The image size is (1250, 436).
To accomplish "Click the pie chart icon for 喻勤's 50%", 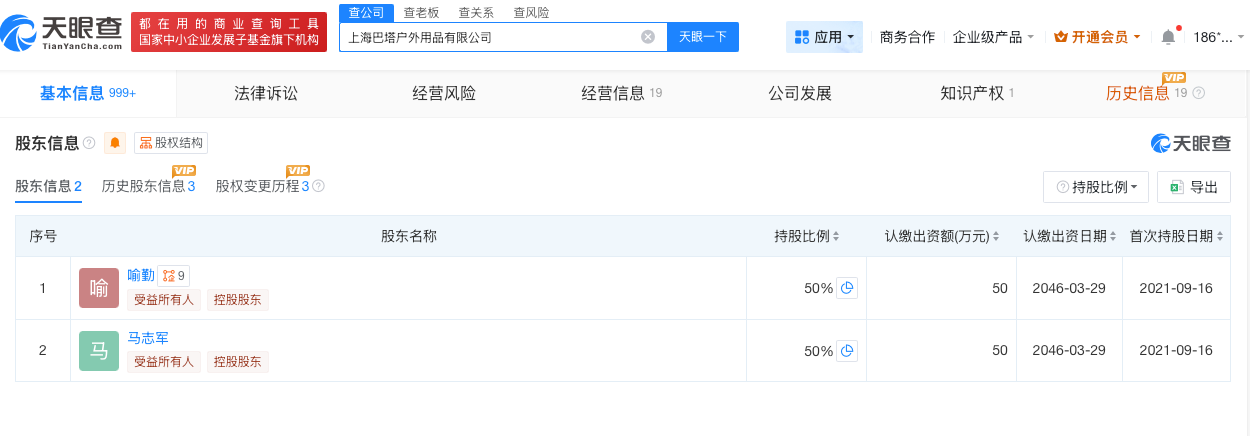I will click(x=847, y=288).
